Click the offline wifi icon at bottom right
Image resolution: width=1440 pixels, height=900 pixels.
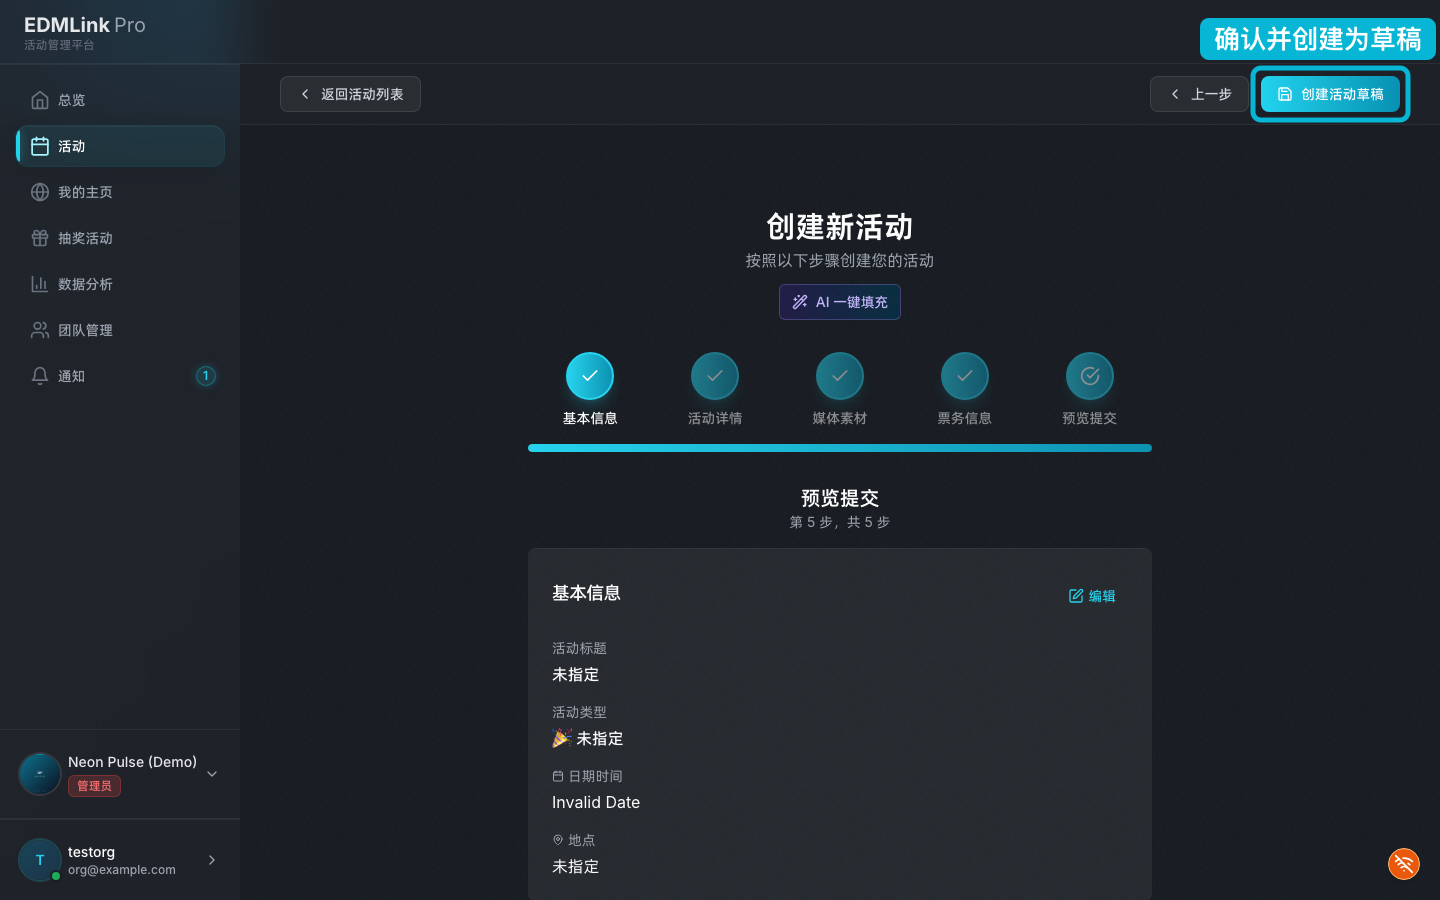(x=1404, y=864)
